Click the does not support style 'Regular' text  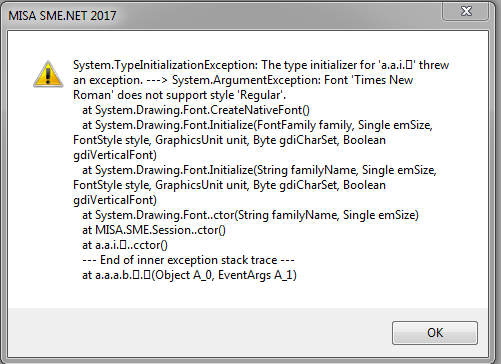(202, 95)
